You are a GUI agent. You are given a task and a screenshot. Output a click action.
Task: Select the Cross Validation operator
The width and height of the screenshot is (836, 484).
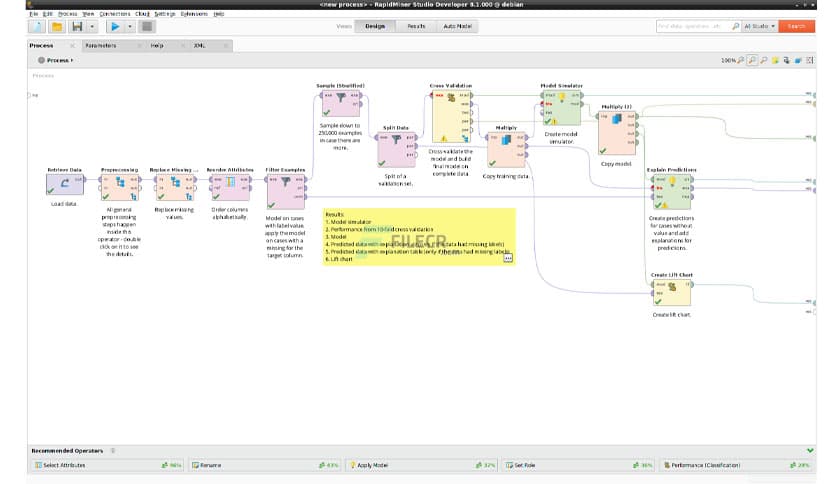(451, 117)
